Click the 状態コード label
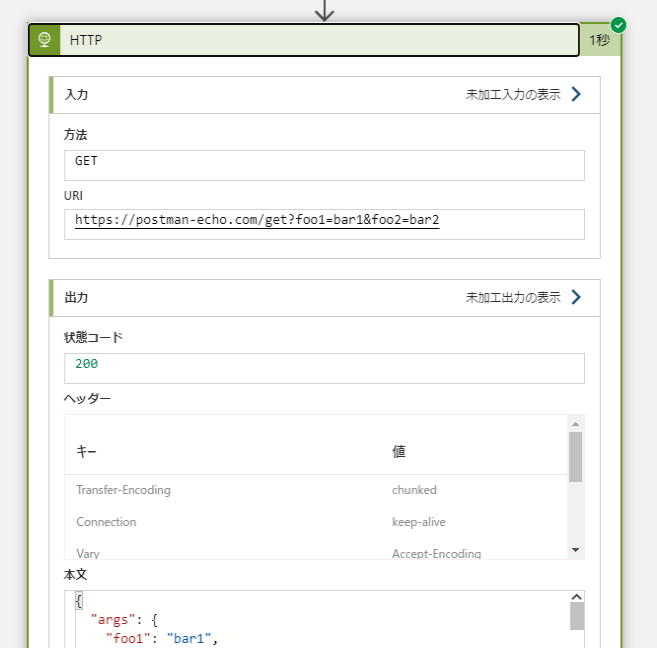The width and height of the screenshot is (657, 648). (93, 338)
